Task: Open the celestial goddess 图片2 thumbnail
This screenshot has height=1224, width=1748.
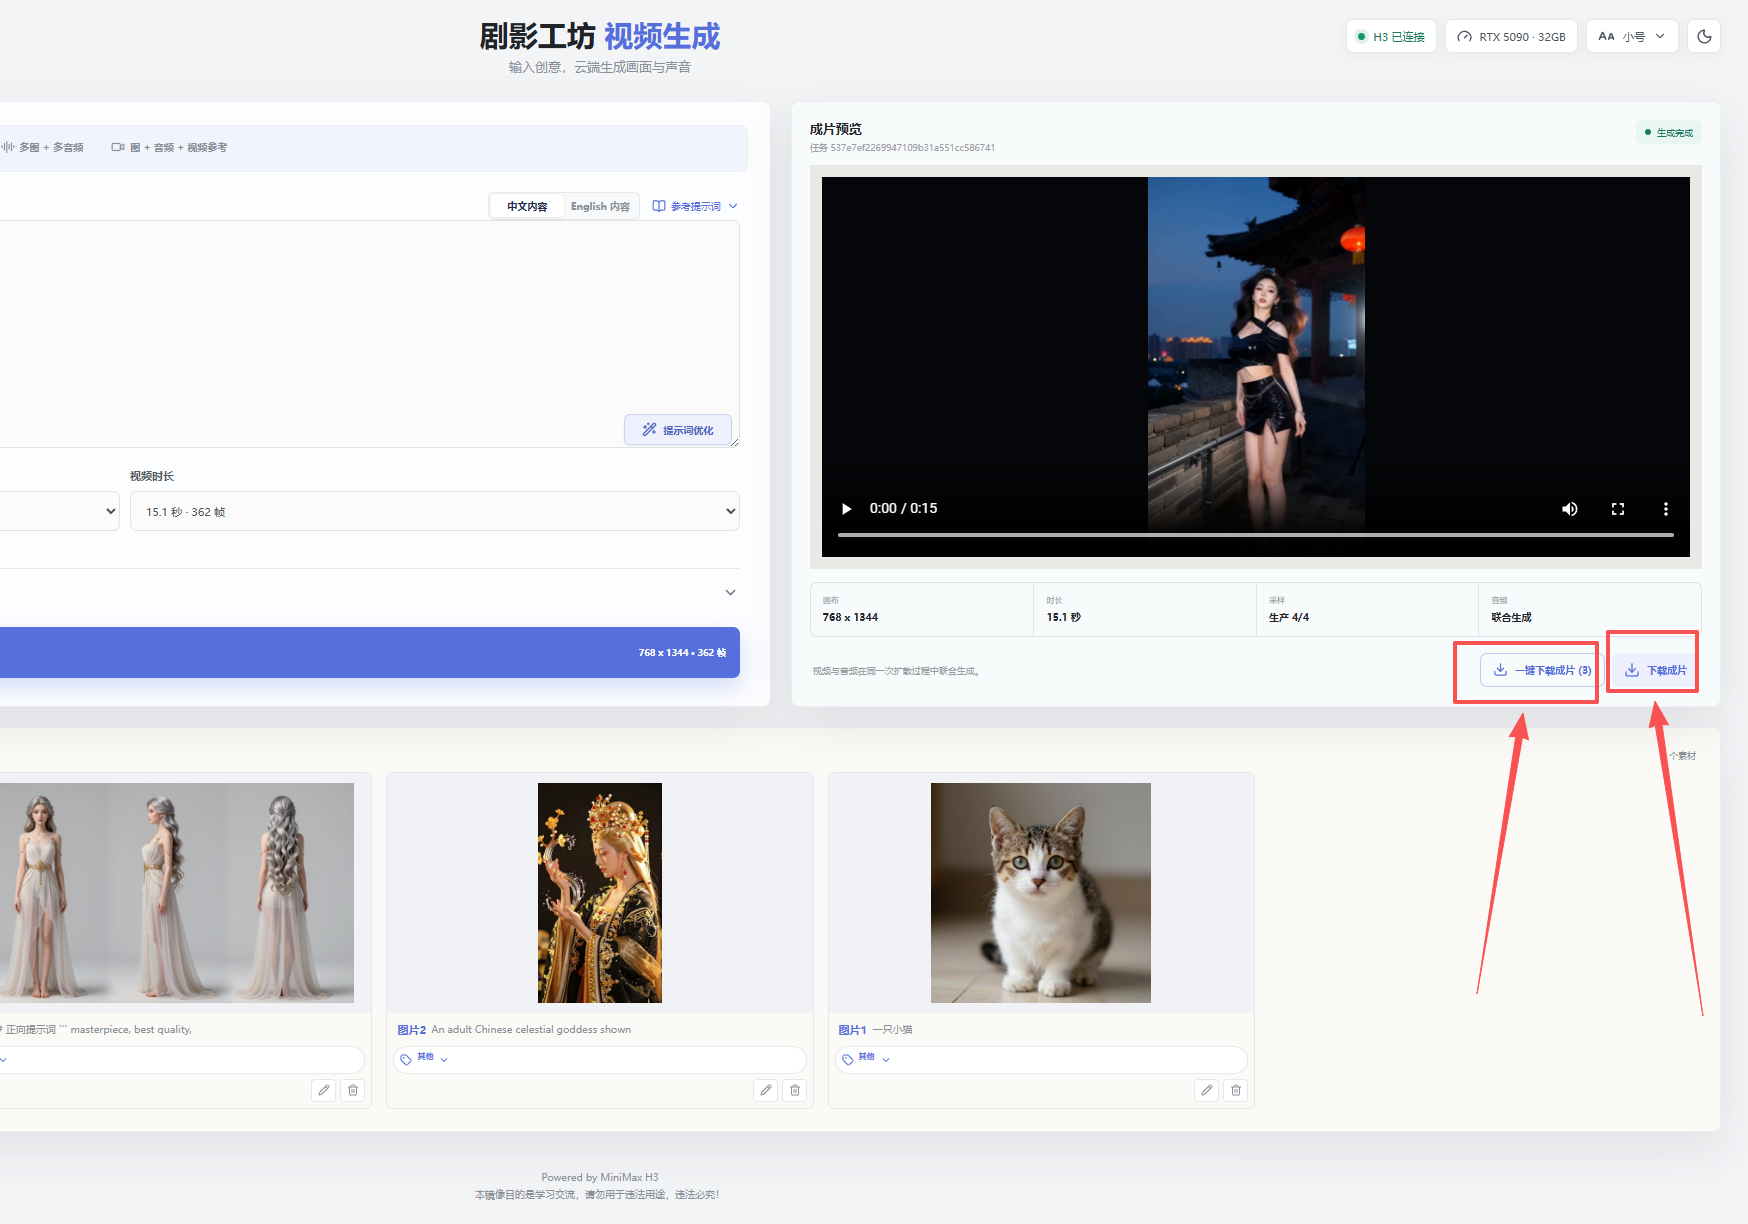Action: 600,893
